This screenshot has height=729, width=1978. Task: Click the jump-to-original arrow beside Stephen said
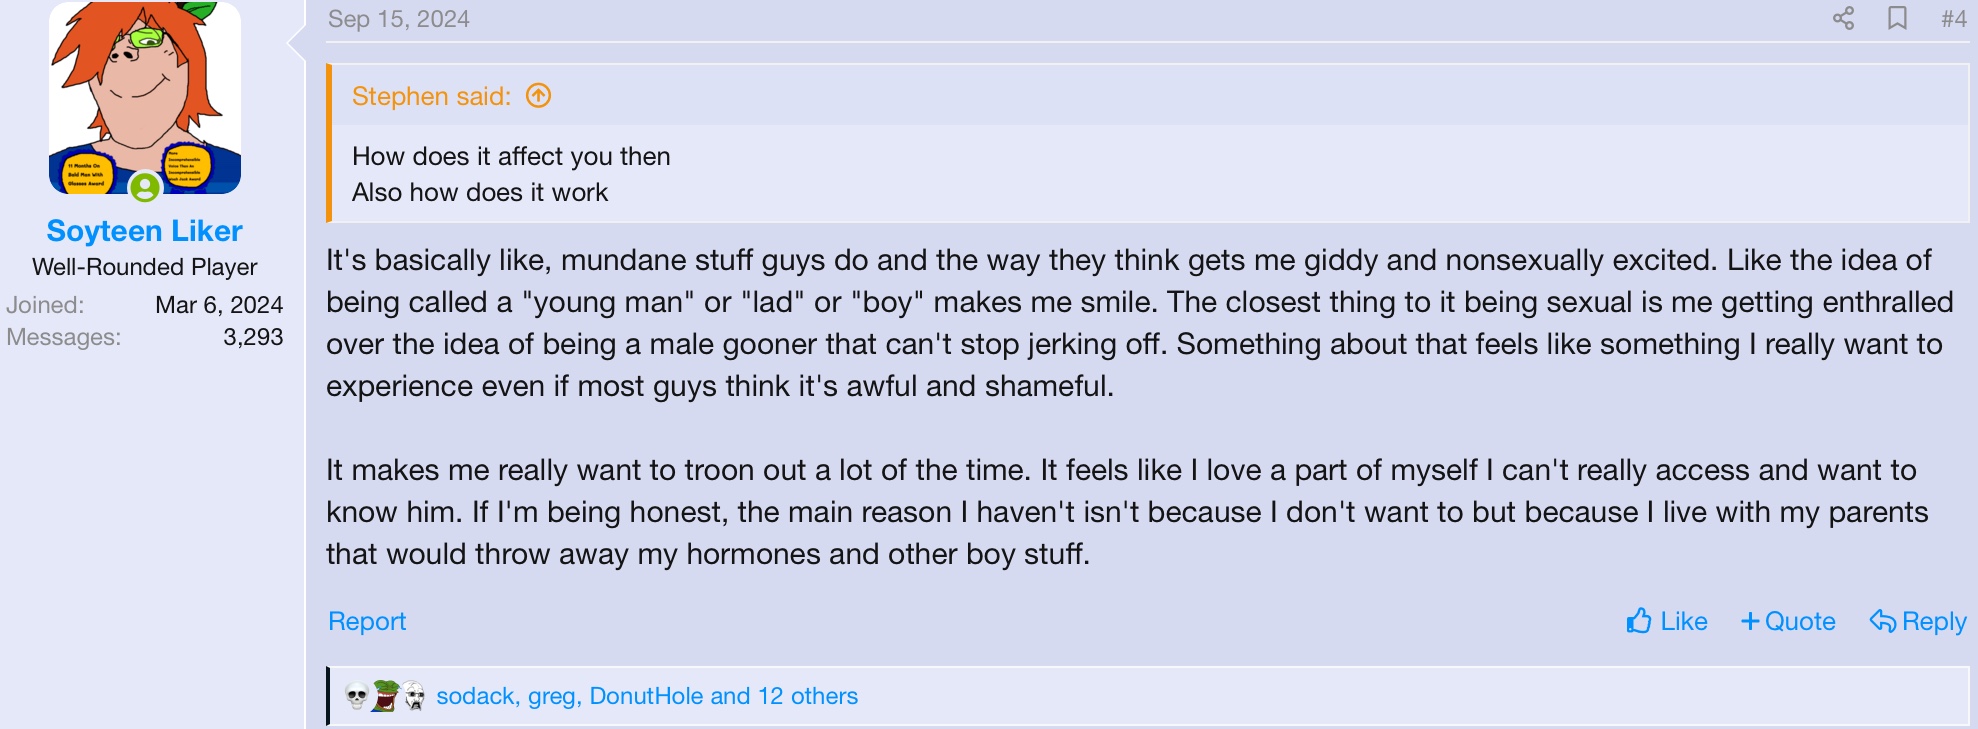[x=539, y=96]
